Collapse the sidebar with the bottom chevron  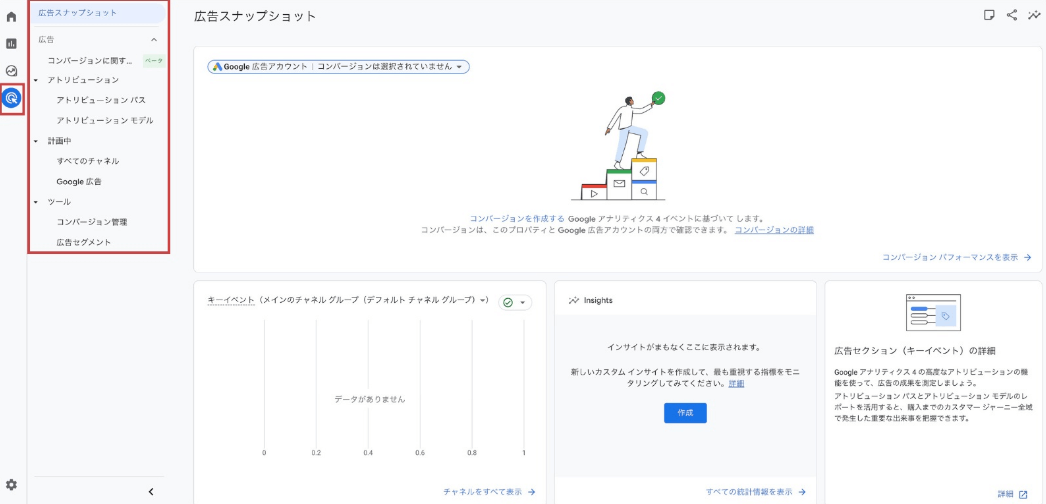pyautogui.click(x=151, y=491)
